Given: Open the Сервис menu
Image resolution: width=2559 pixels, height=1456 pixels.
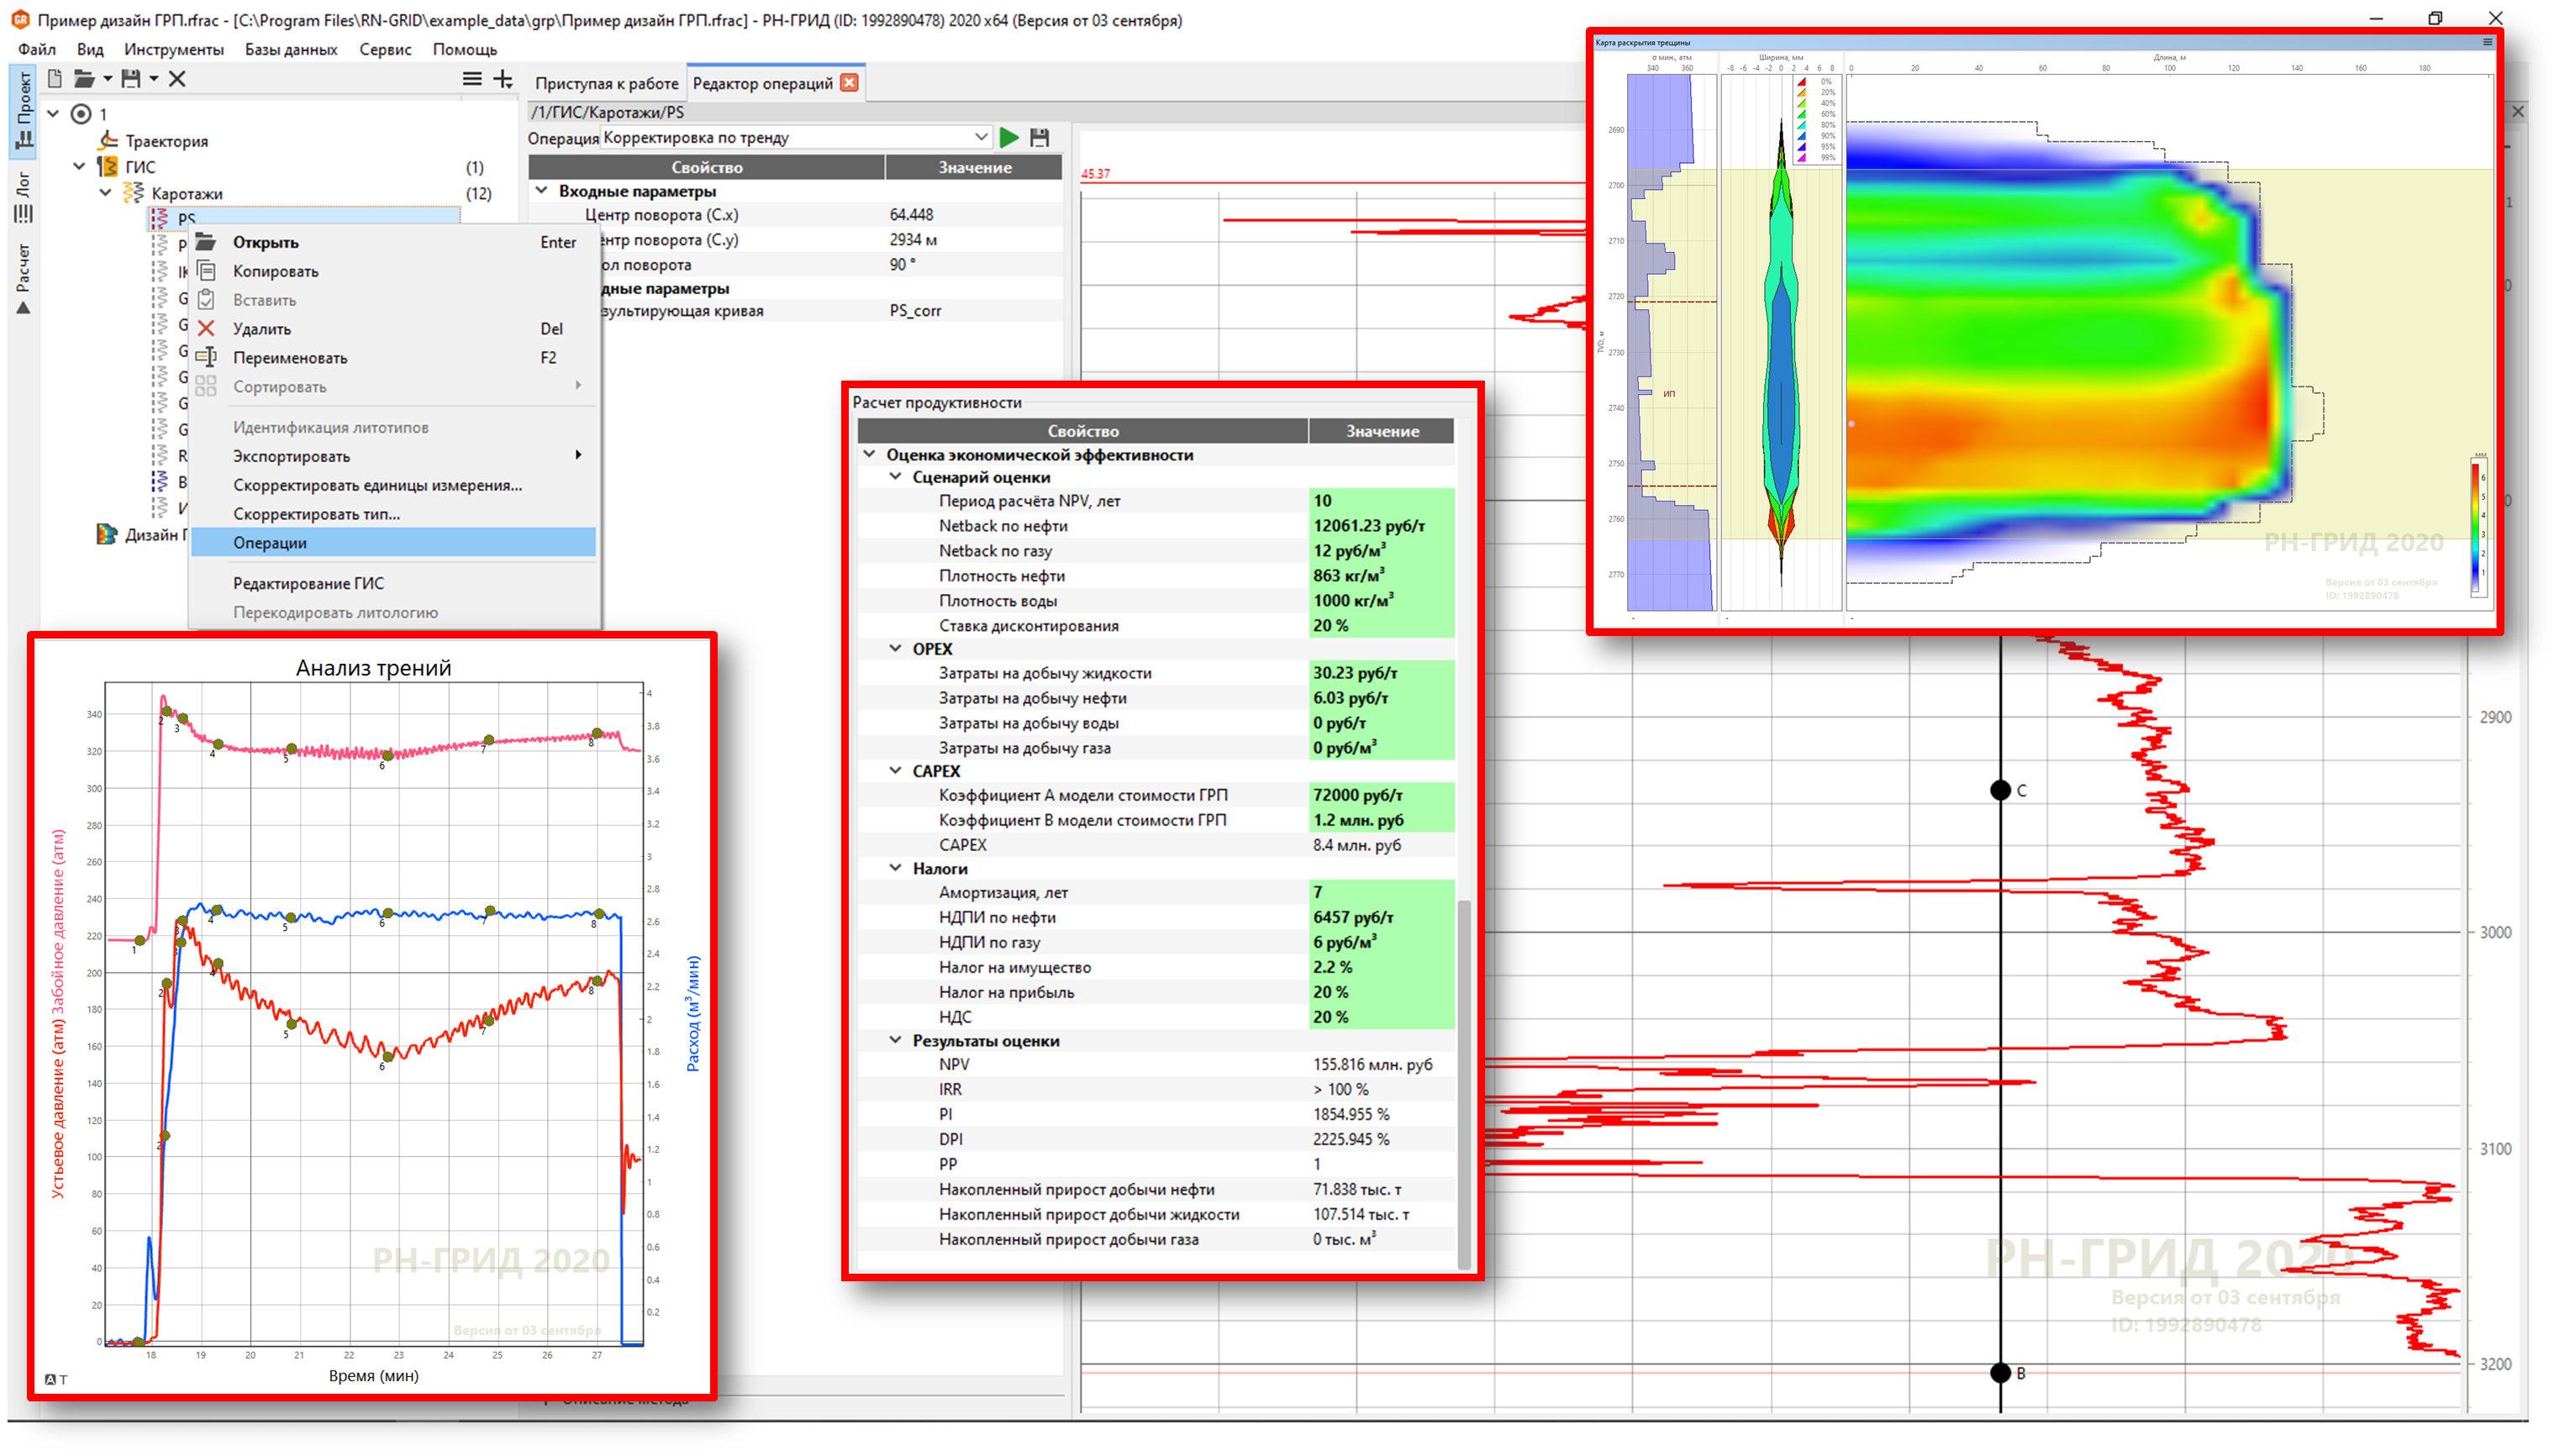Looking at the screenshot, I should tap(385, 49).
